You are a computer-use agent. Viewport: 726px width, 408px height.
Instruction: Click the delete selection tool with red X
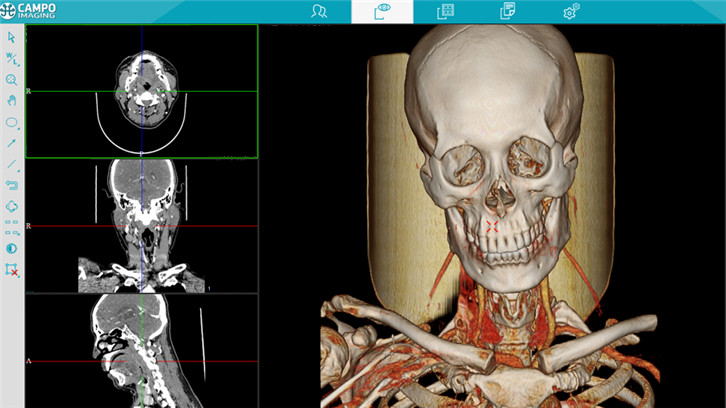(x=12, y=270)
